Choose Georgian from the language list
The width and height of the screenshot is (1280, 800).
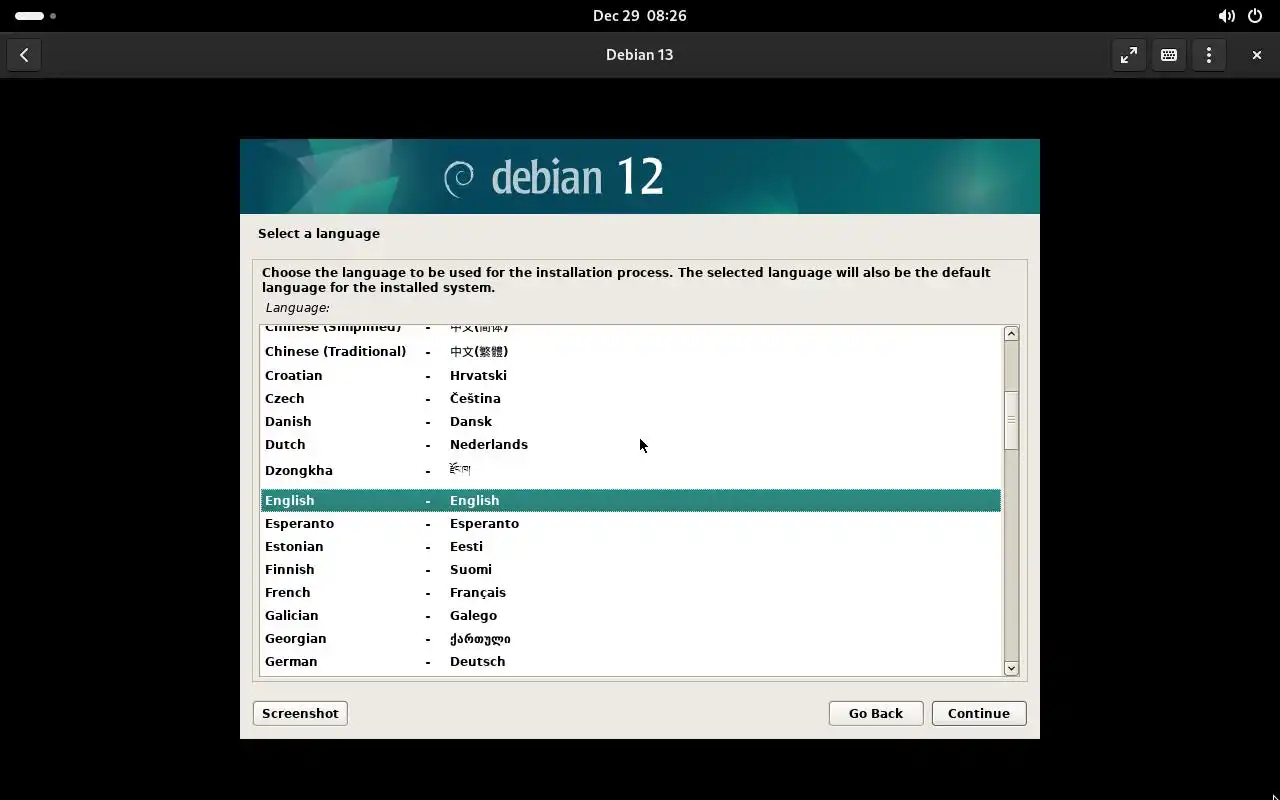[630, 638]
